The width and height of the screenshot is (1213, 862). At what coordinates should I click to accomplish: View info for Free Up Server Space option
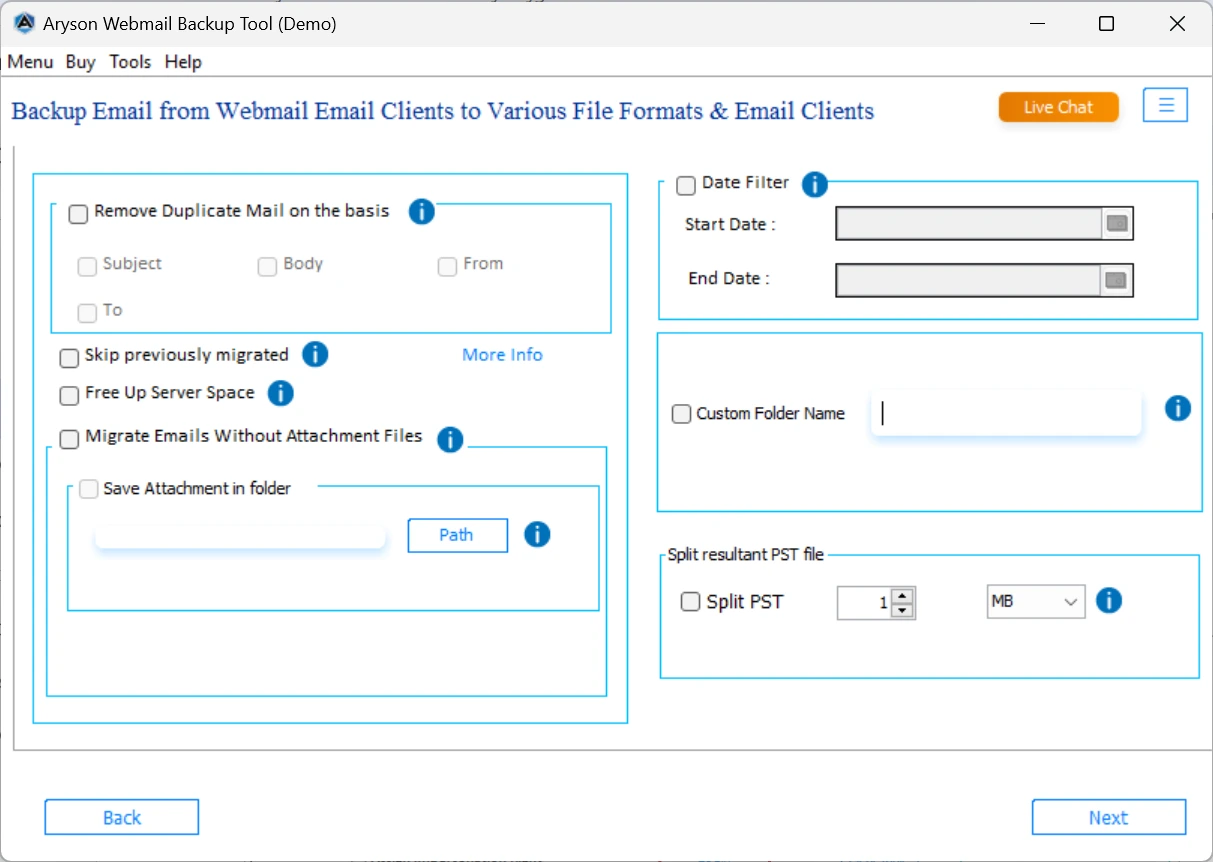click(x=281, y=393)
